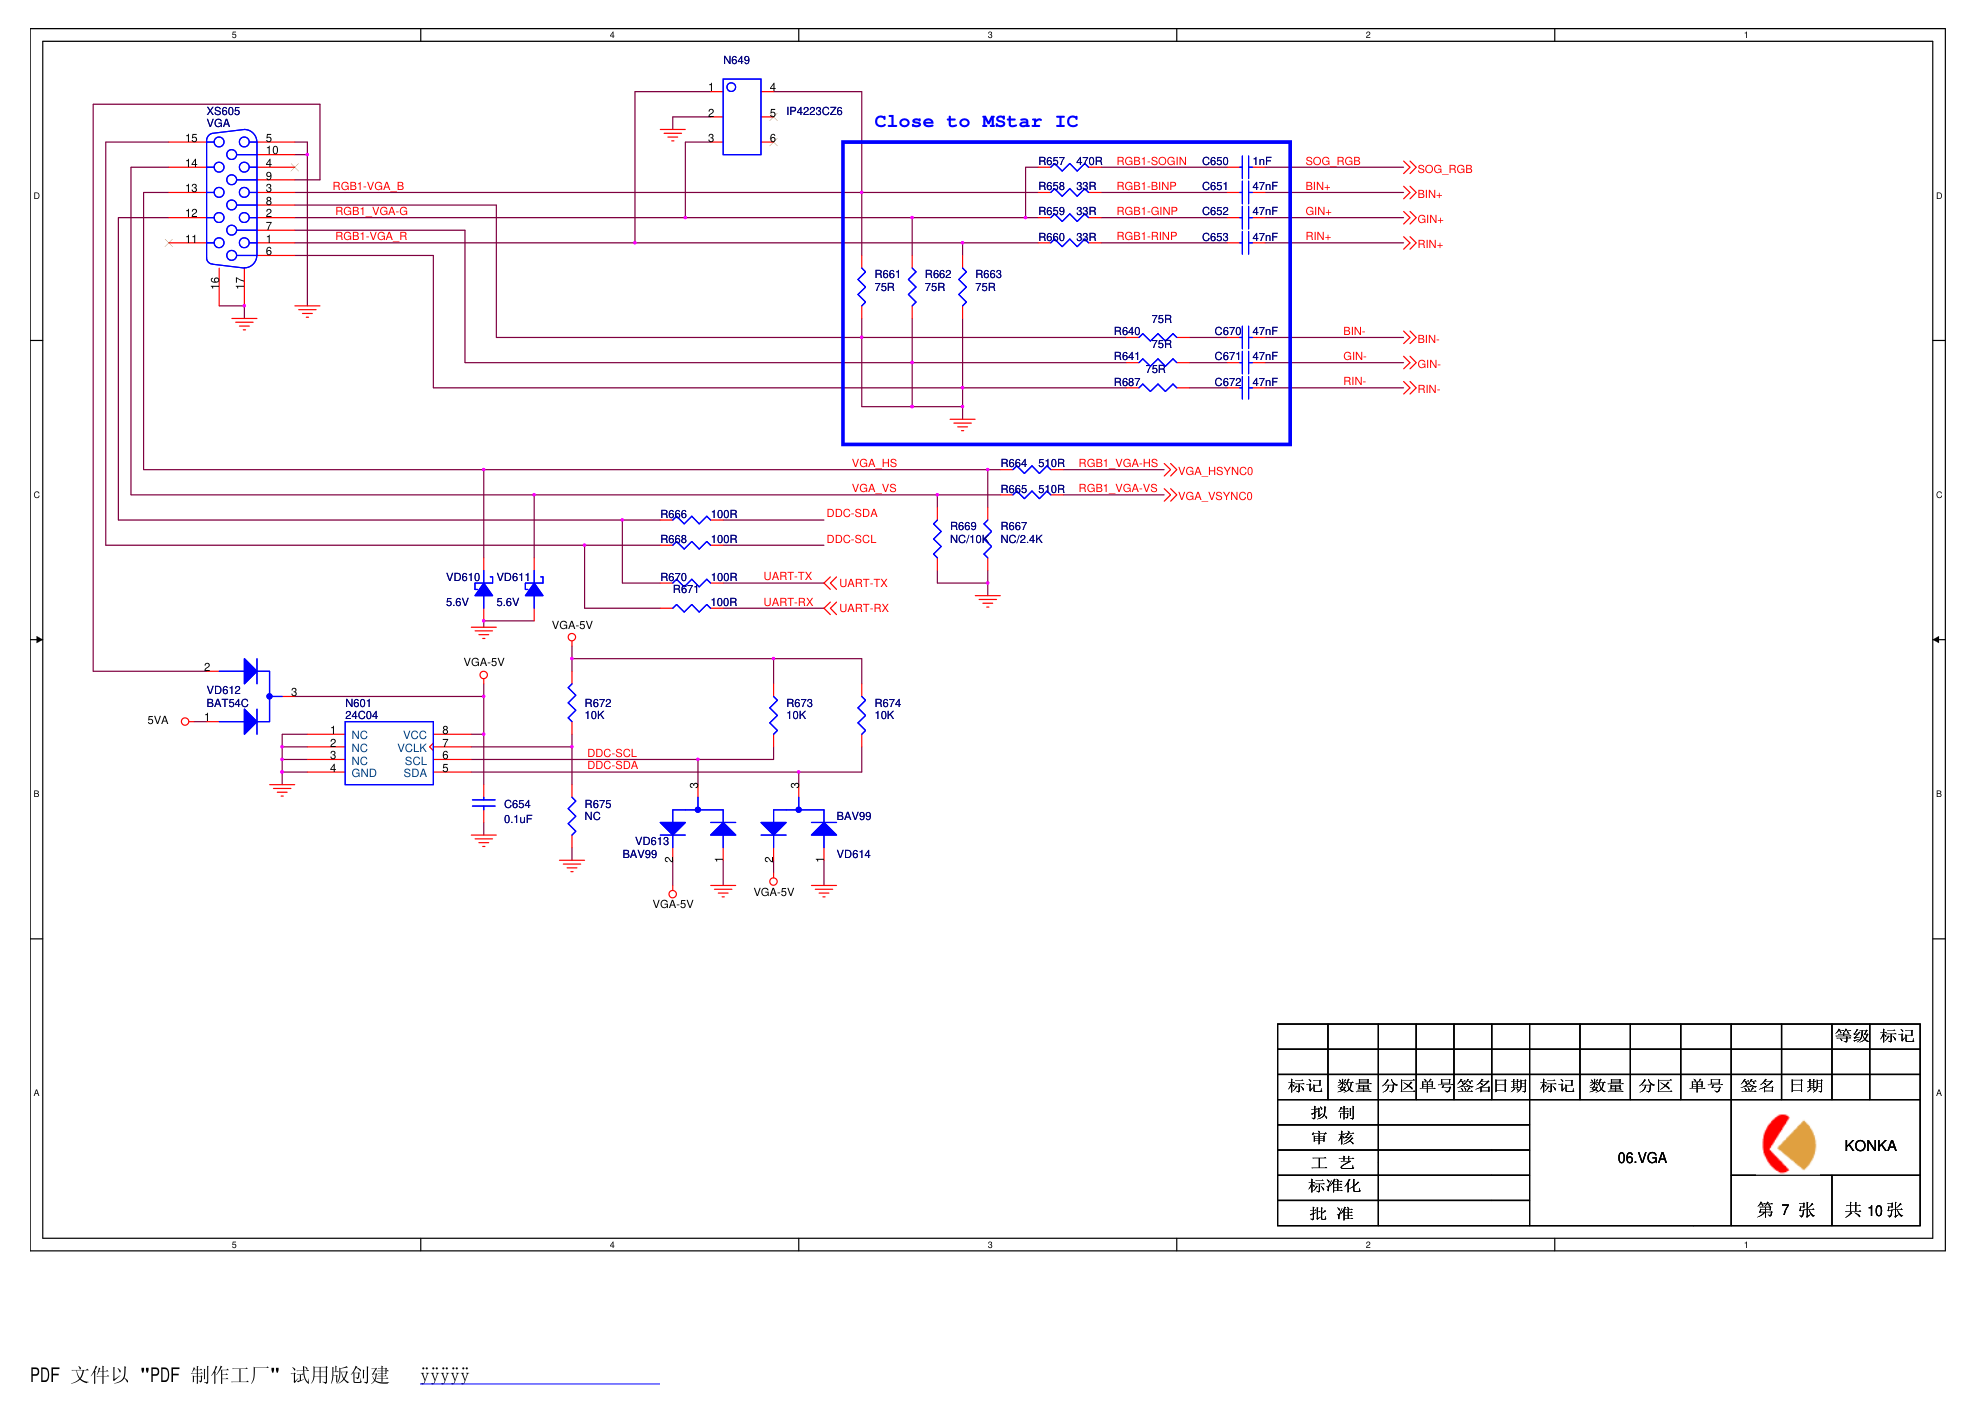Screen dimensions: 1984x1402
Task: Click the KONKA logo in title block
Action: click(1788, 1143)
